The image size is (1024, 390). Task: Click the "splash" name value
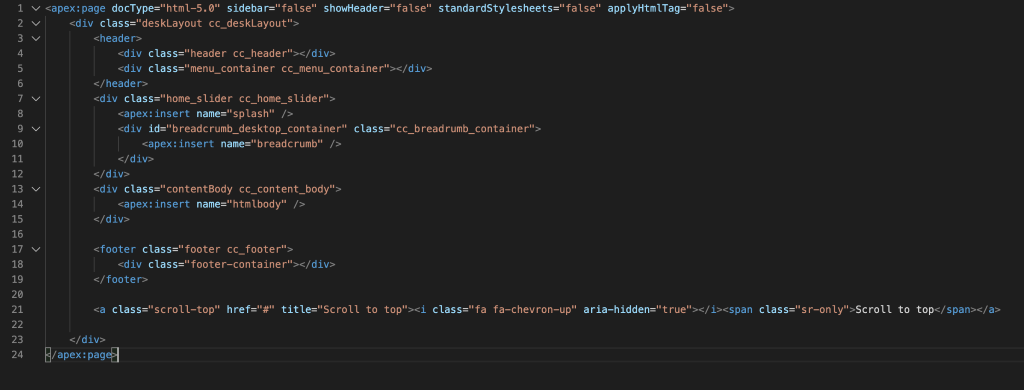(x=251, y=114)
